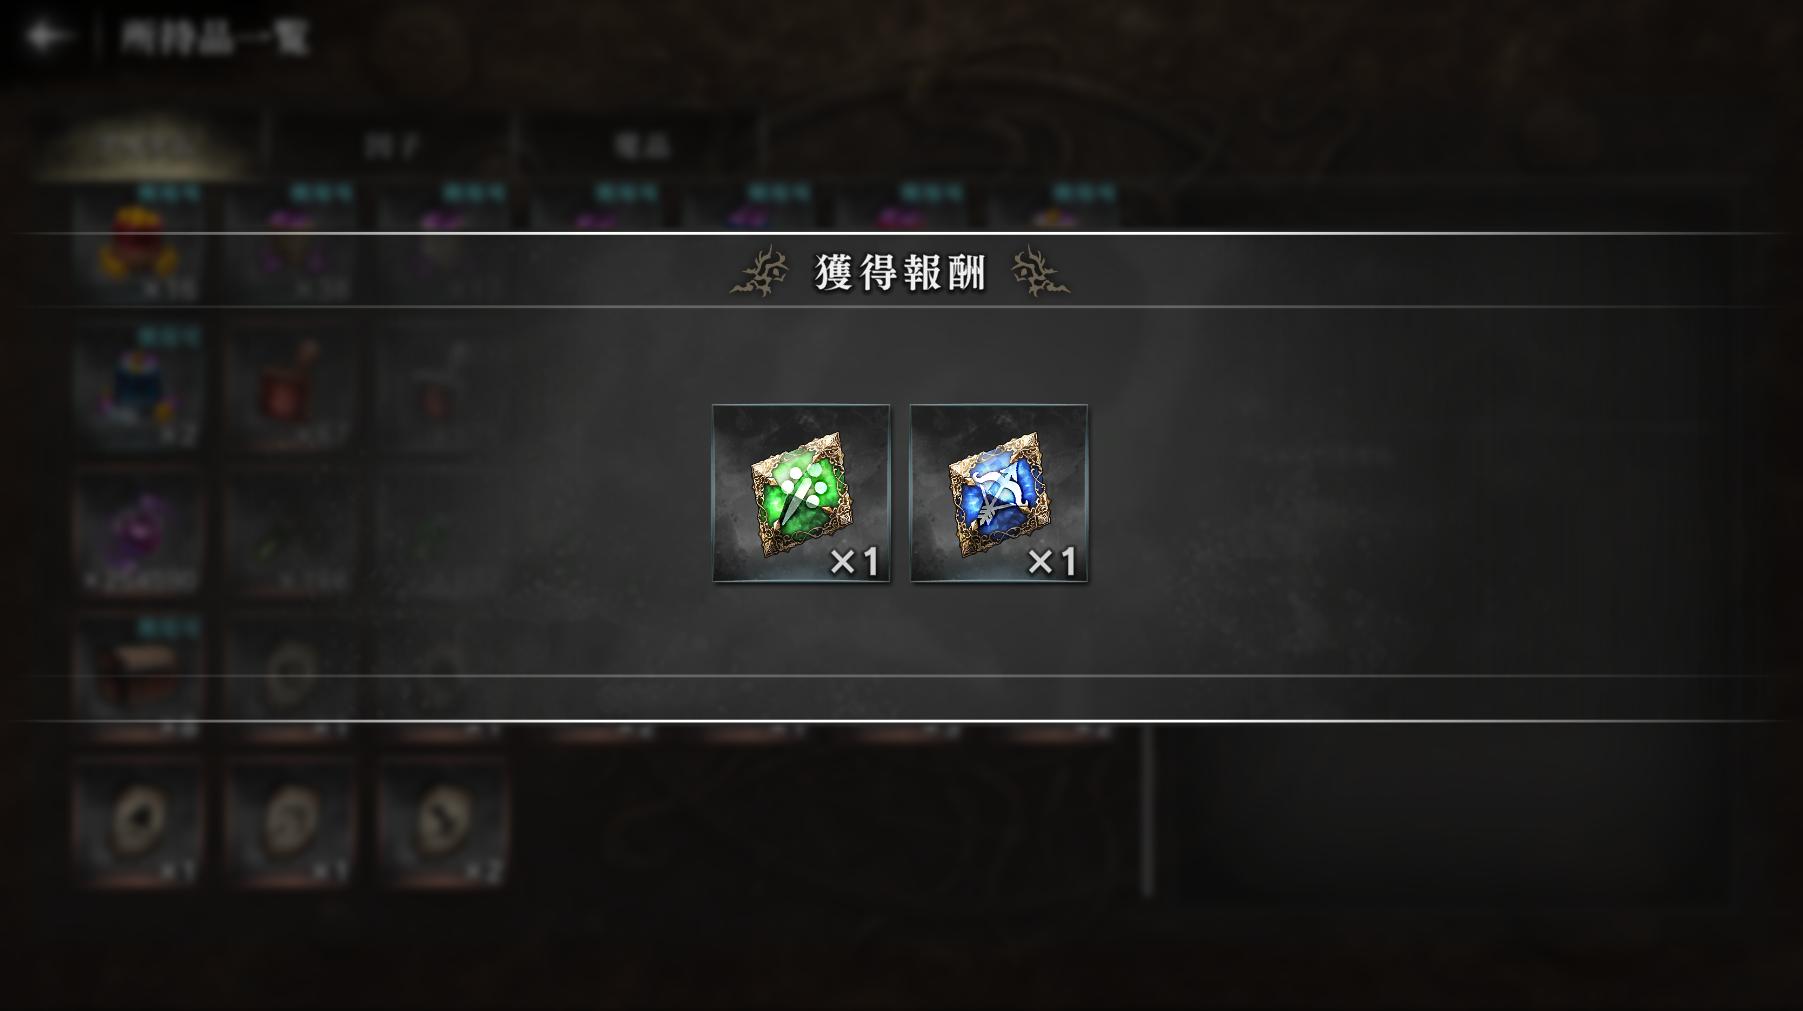Viewport: 1803px width, 1011px height.
Task: Click the inventory list vertical scrollbar
Action: pyautogui.click(x=1147, y=810)
